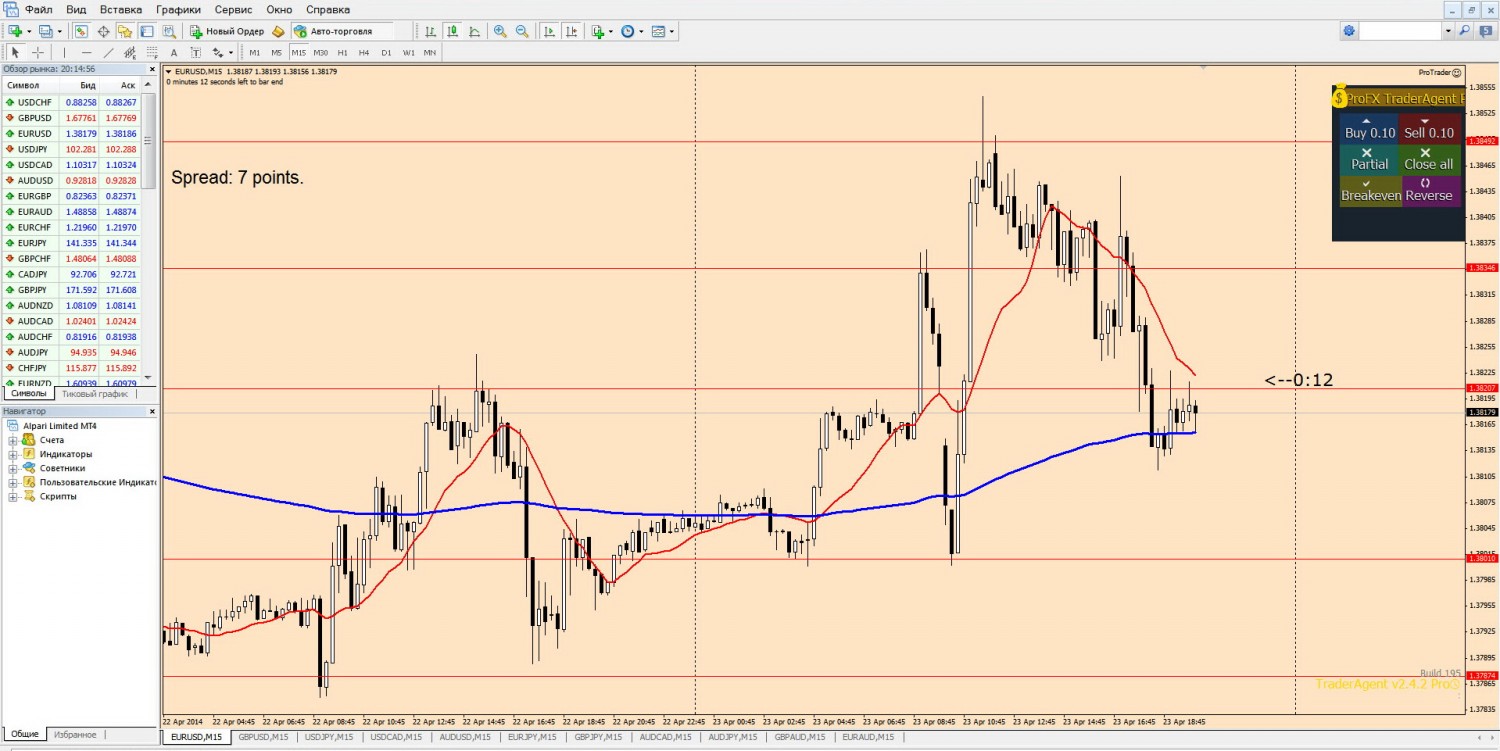Expand the Счета tree node
Viewport: 1500px width, 751px height.
click(13, 440)
